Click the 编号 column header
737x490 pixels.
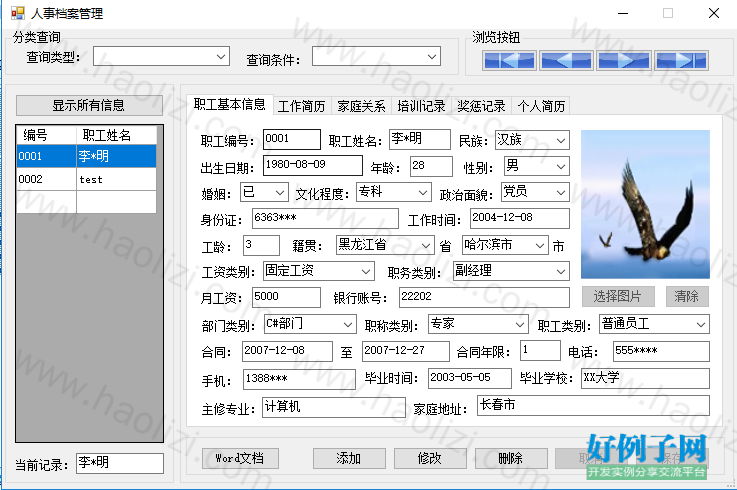(47, 135)
